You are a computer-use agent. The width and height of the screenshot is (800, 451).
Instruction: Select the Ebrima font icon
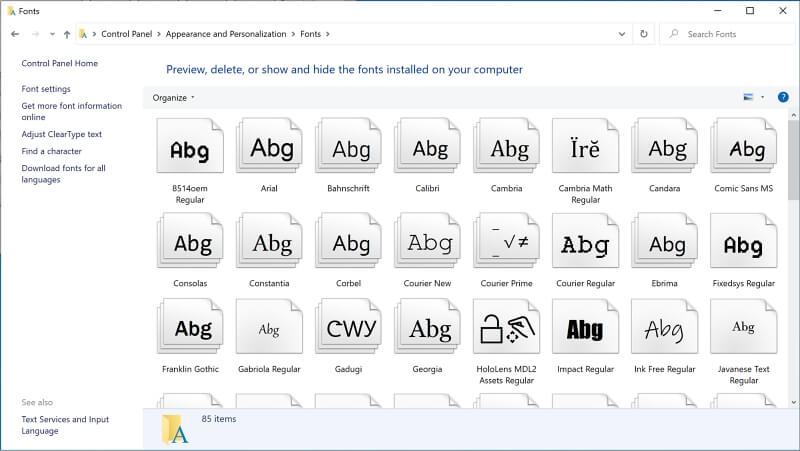coord(664,241)
